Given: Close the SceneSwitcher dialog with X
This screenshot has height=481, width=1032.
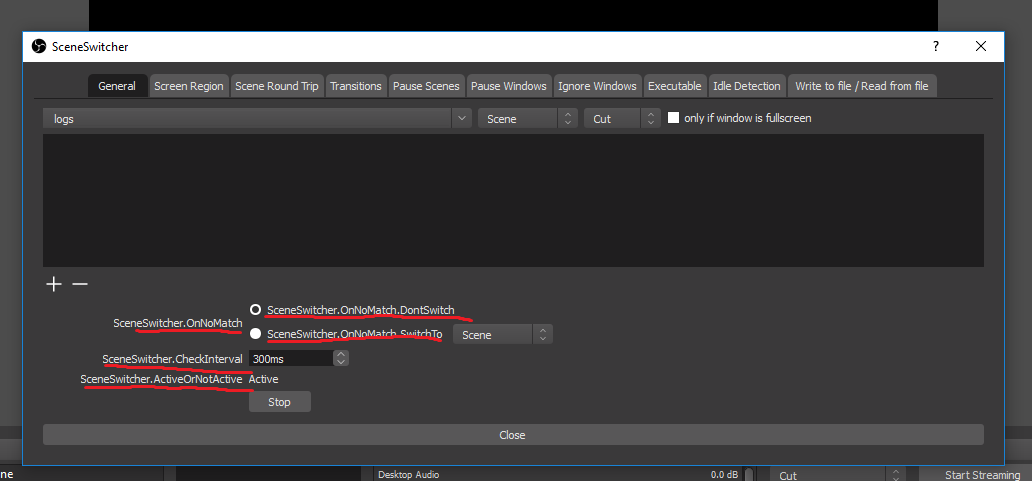Looking at the screenshot, I should point(981,46).
